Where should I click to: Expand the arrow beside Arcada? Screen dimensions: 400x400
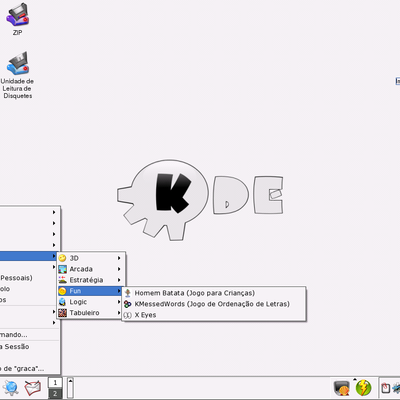click(x=119, y=269)
